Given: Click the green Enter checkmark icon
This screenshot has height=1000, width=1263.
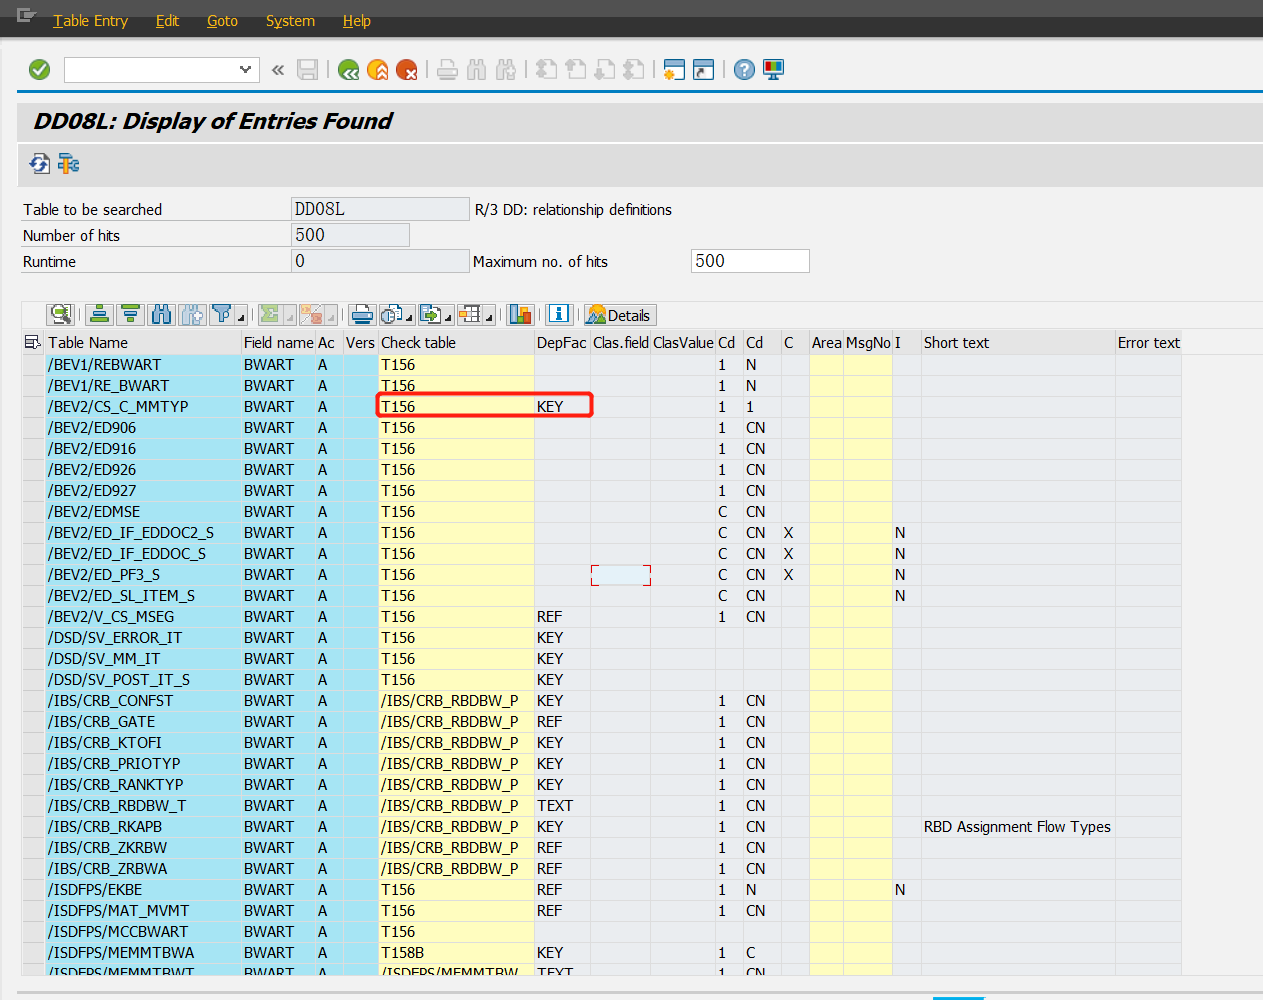Looking at the screenshot, I should [39, 70].
